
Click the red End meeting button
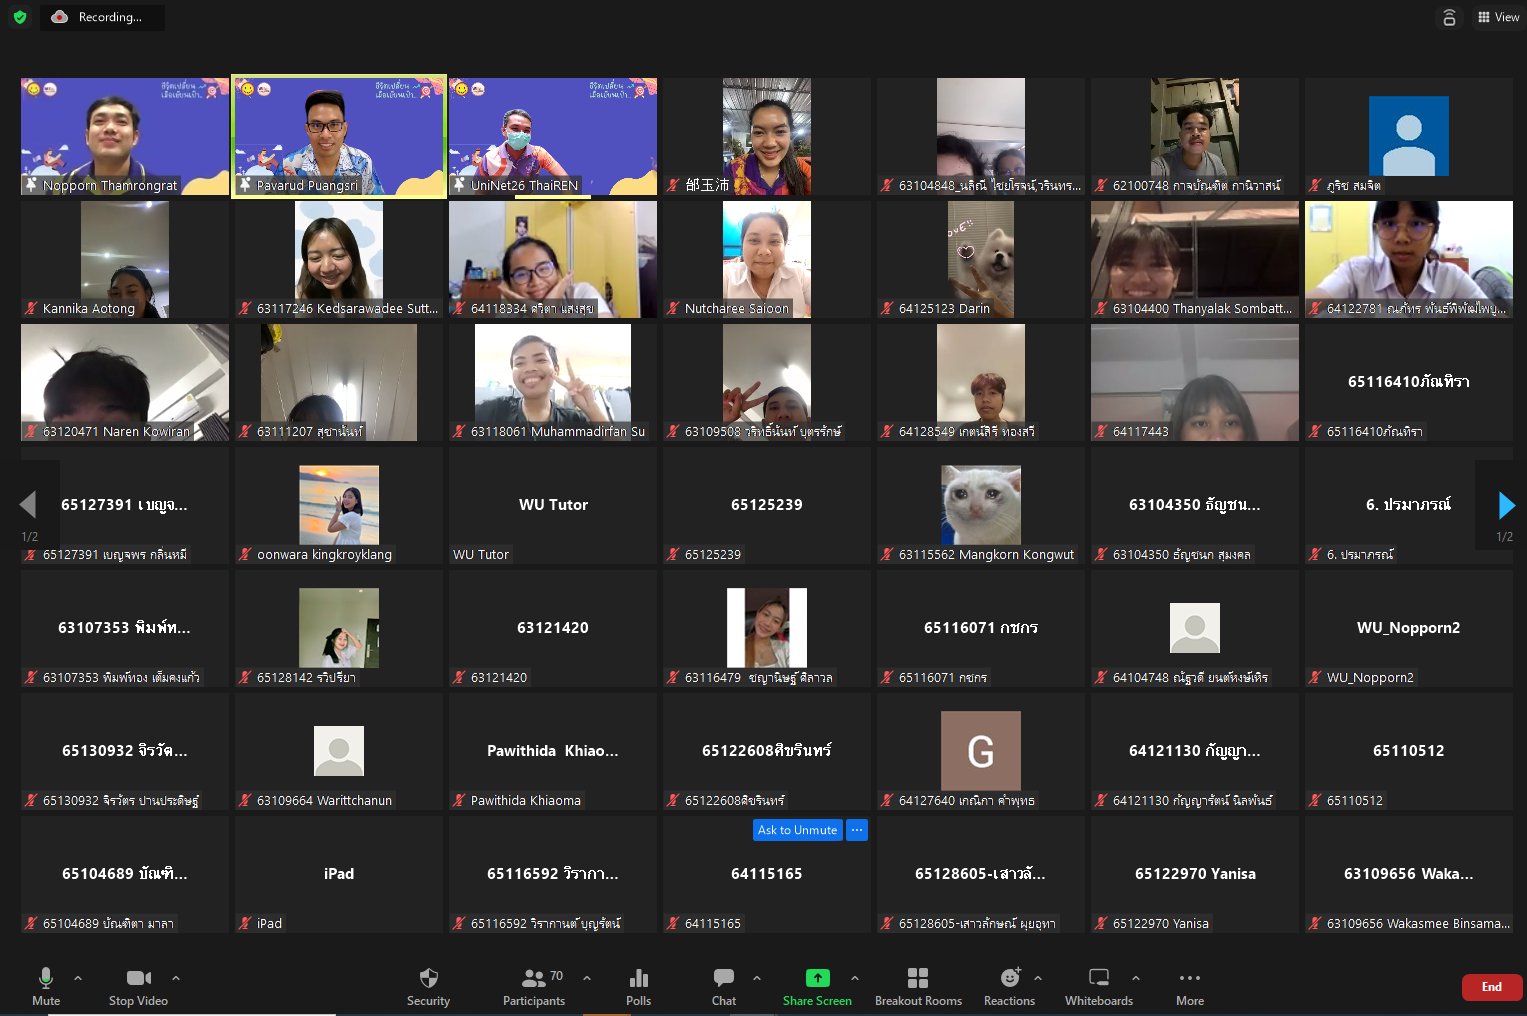1491,987
